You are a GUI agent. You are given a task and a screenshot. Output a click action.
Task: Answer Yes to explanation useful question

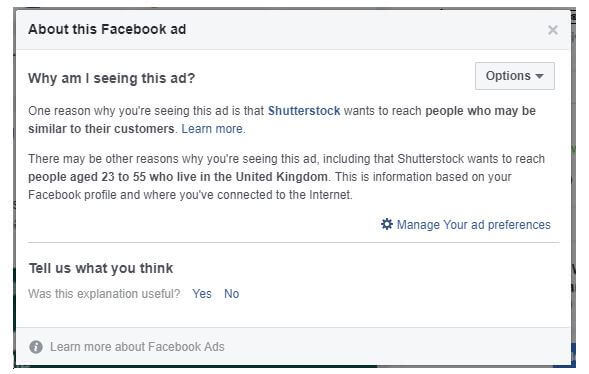[x=202, y=294]
